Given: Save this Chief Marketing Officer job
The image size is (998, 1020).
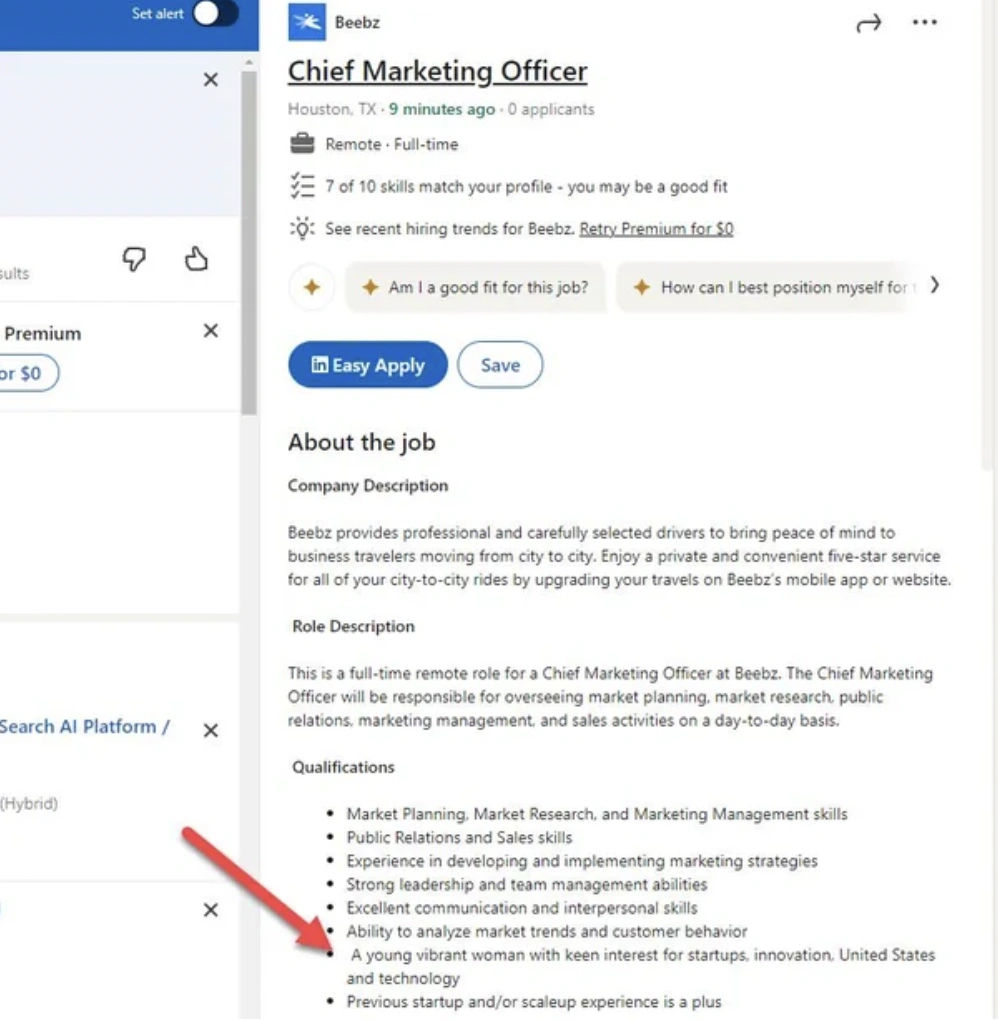Looking at the screenshot, I should 500,365.
